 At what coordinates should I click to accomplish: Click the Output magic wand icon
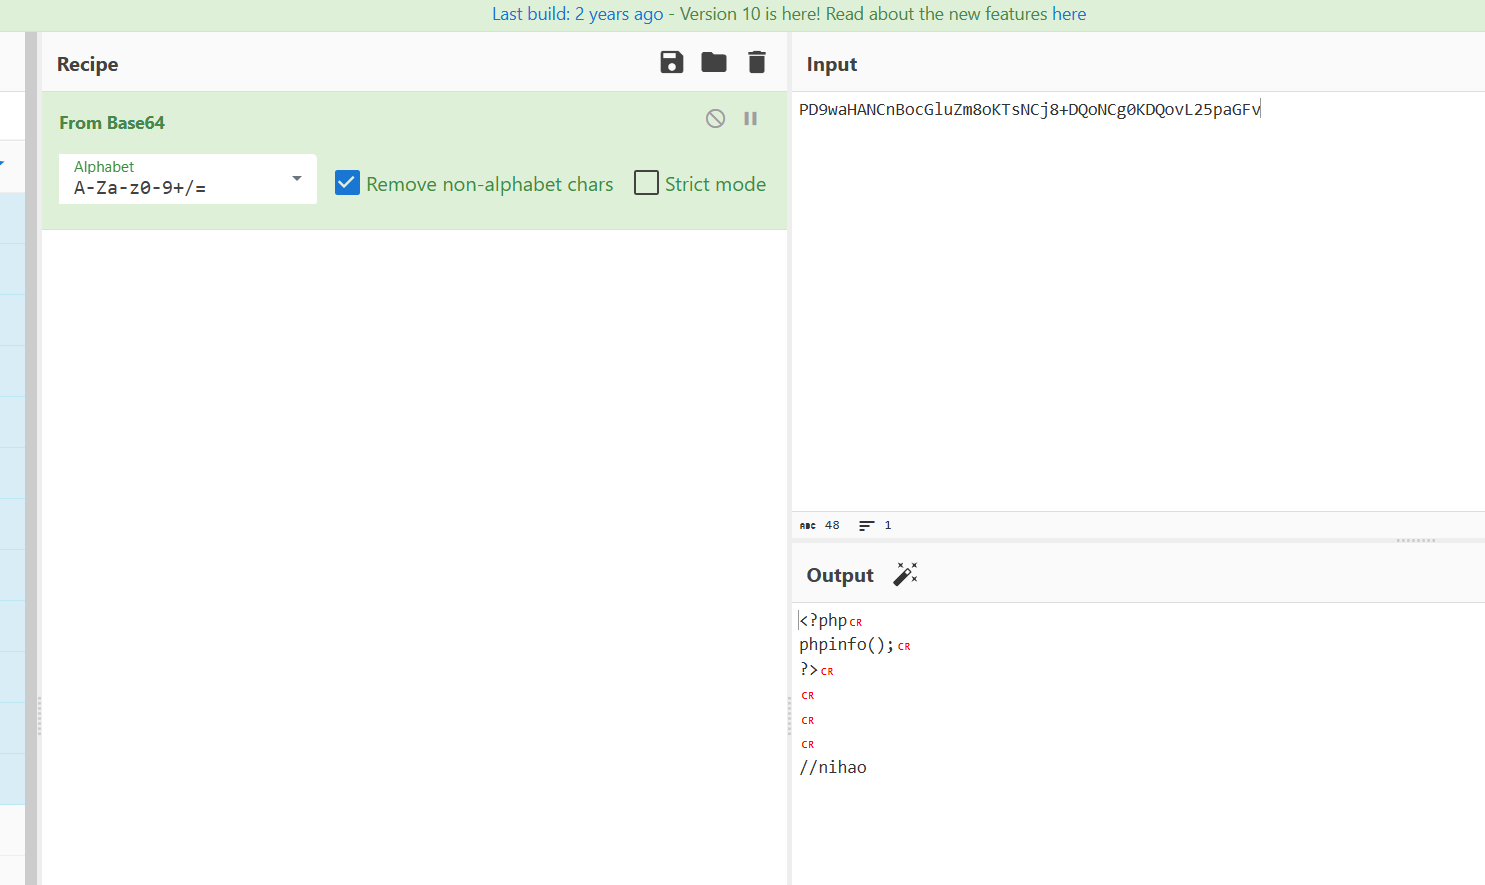pos(905,574)
